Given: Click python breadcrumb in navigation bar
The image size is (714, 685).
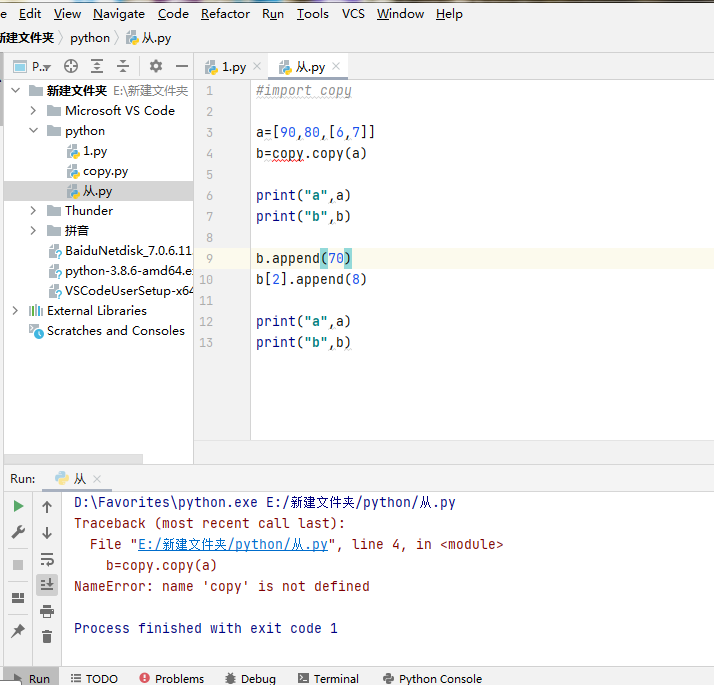Looking at the screenshot, I should tap(90, 38).
